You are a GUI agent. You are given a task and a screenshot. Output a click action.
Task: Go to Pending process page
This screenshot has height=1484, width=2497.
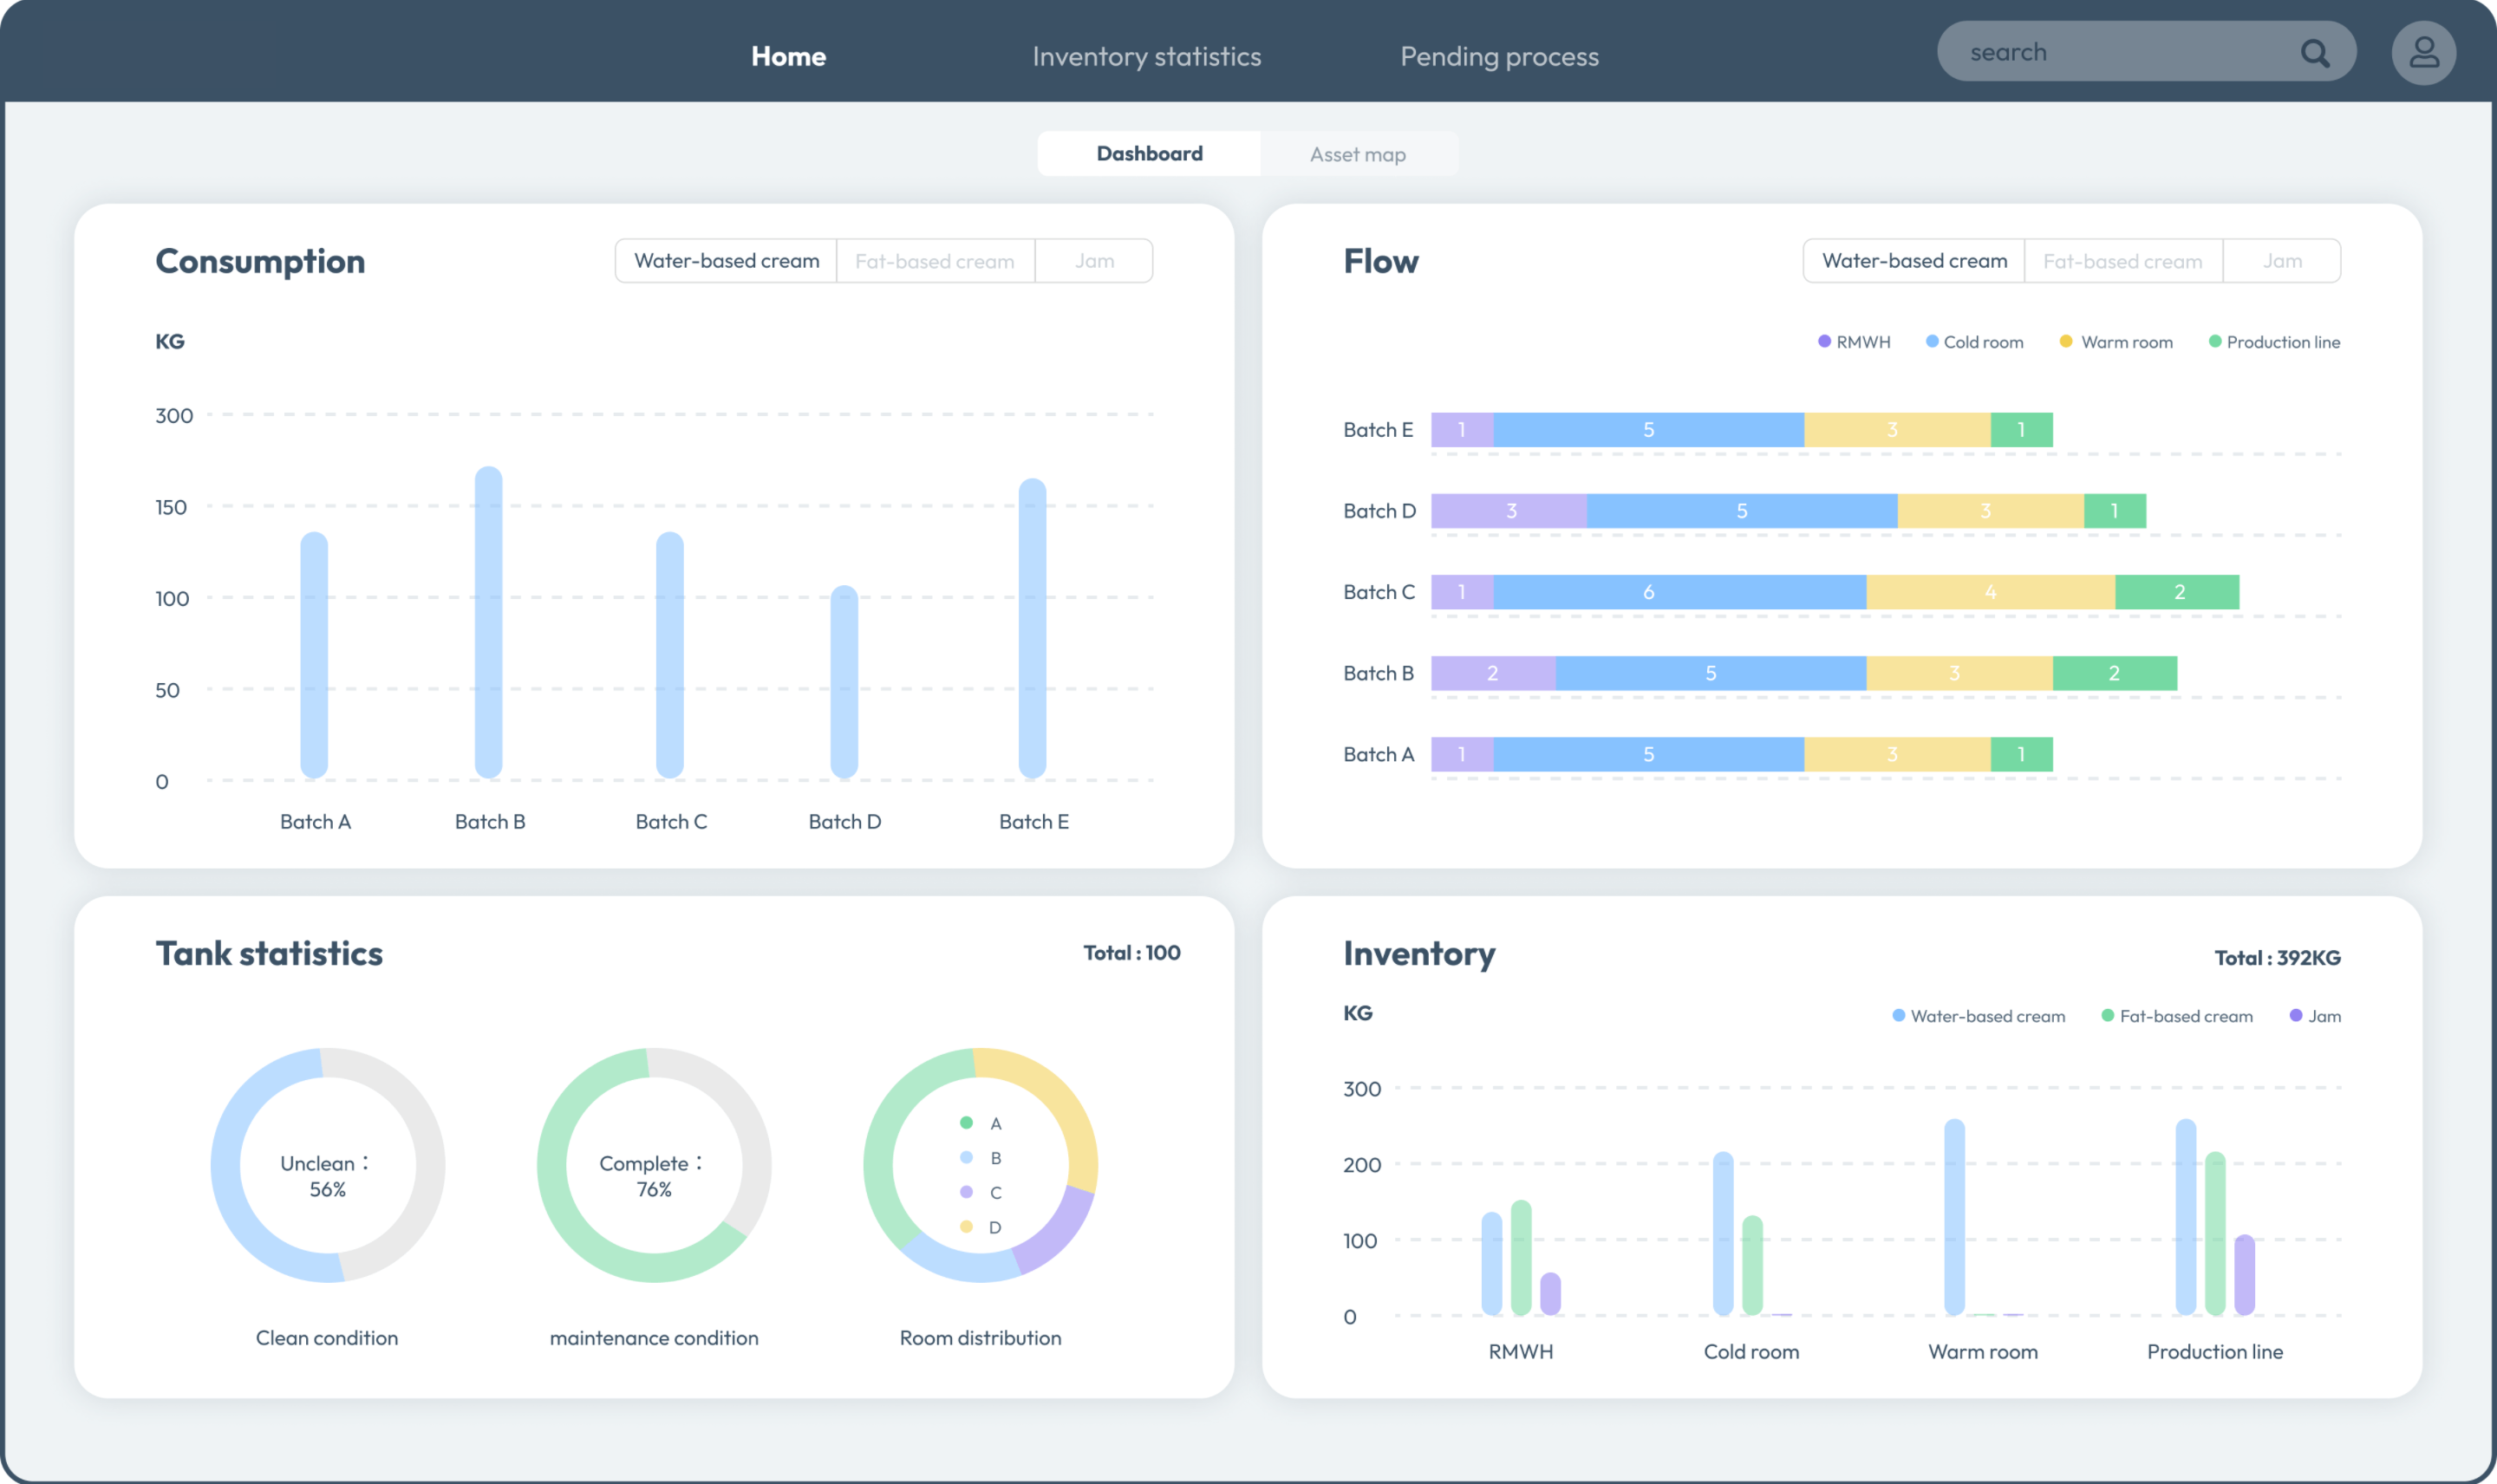(1499, 56)
